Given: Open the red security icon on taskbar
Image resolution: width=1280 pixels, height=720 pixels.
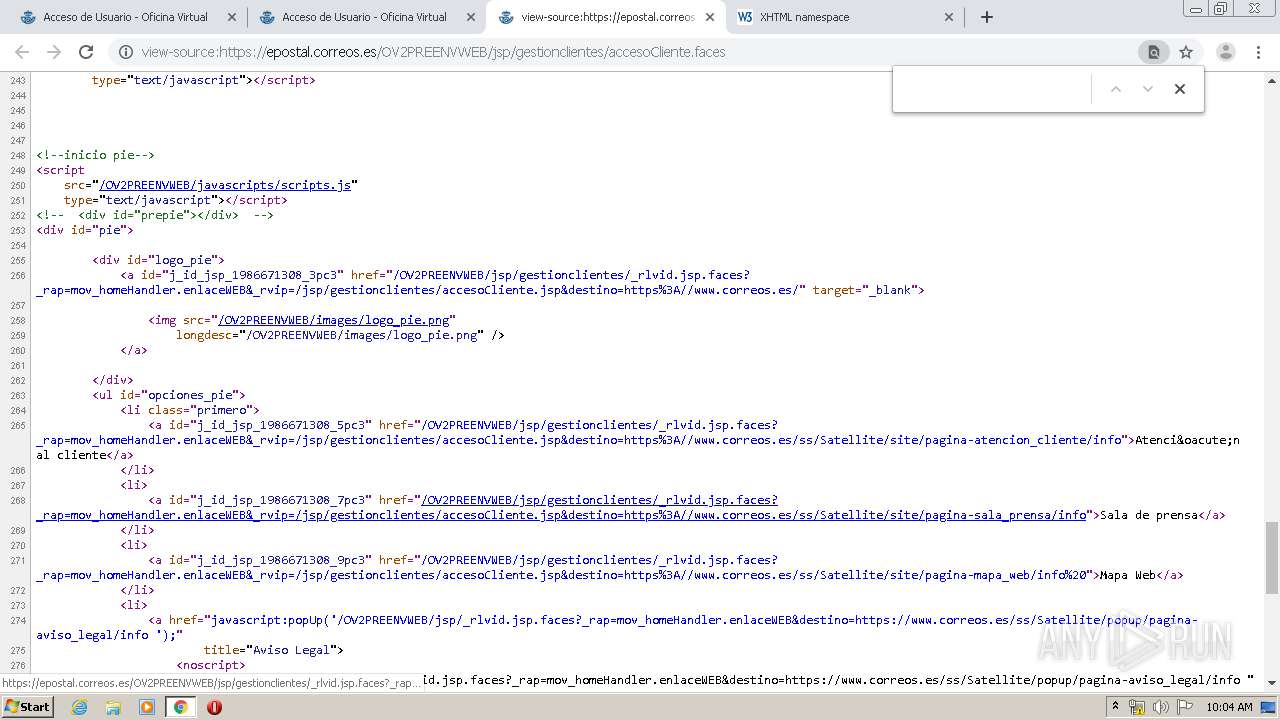Looking at the screenshot, I should (214, 707).
